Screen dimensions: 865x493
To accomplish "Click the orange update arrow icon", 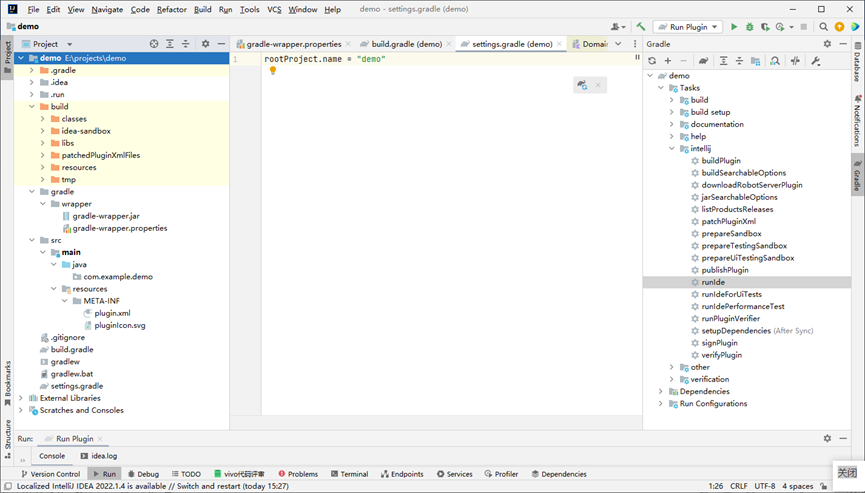I will click(x=839, y=26).
